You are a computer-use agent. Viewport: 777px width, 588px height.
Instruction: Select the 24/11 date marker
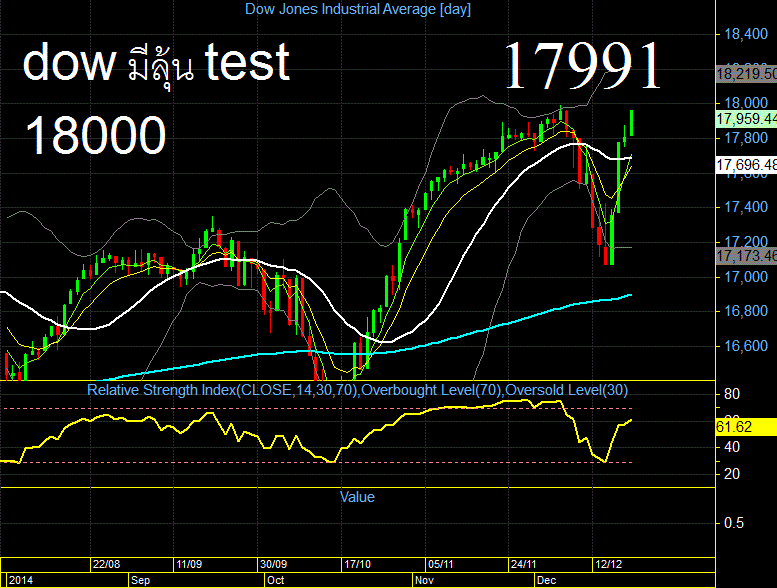point(524,564)
